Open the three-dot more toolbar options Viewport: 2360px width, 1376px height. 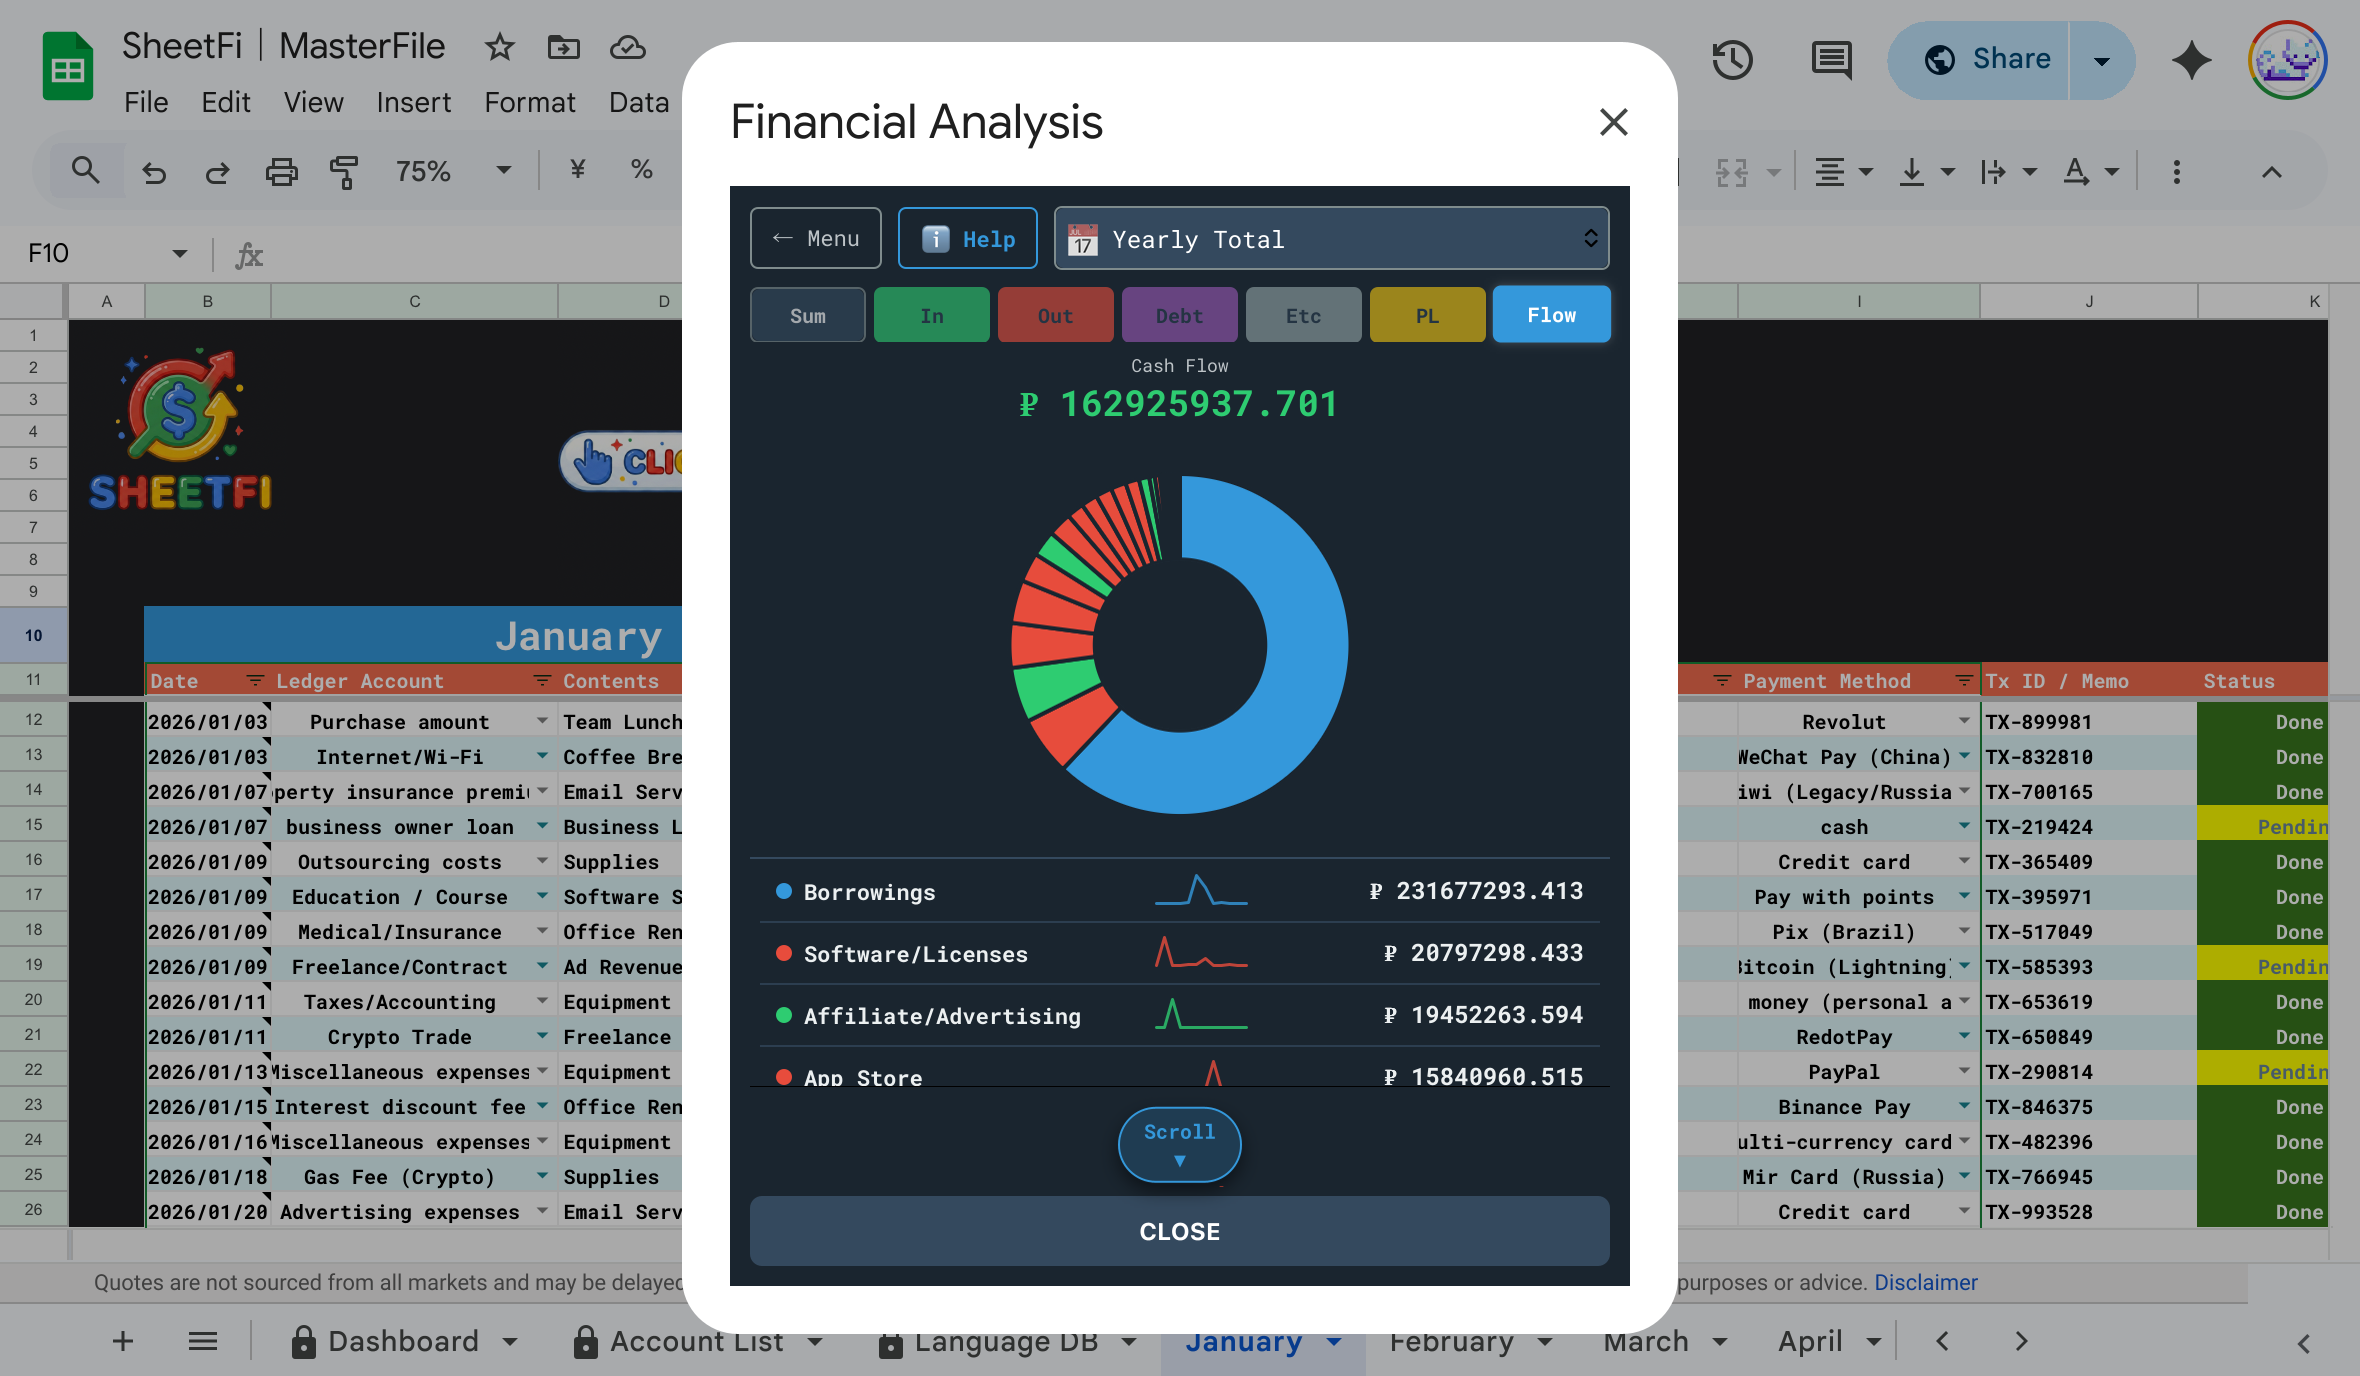click(x=2176, y=172)
